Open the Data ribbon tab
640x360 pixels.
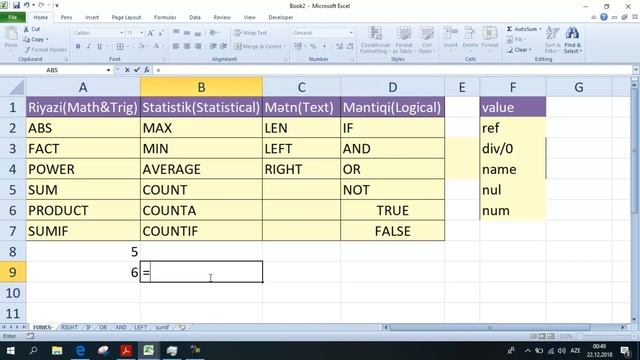coord(195,17)
